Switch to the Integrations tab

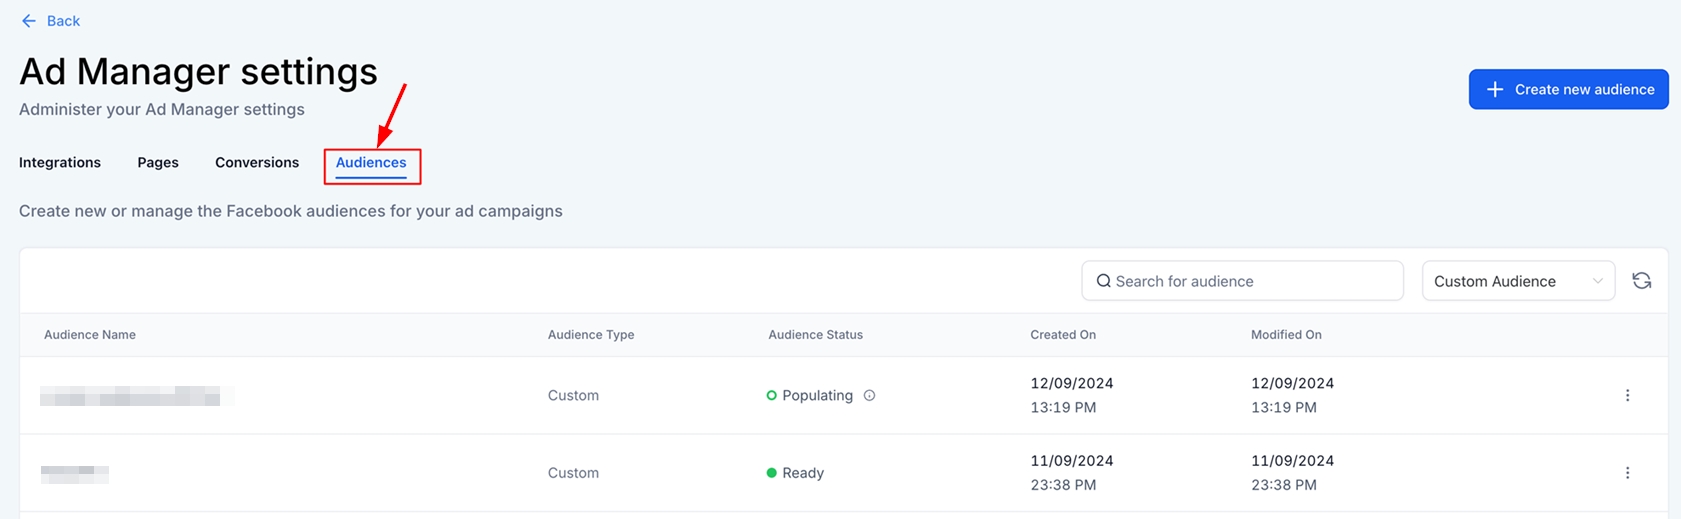(60, 163)
